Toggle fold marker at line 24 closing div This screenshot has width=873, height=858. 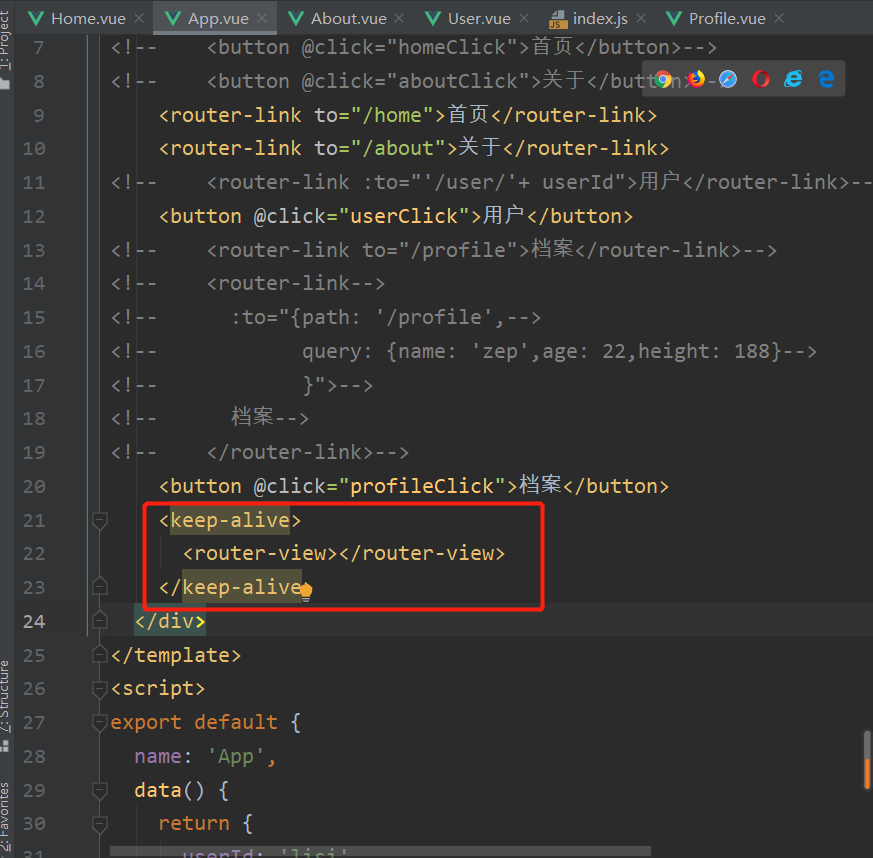(100, 620)
